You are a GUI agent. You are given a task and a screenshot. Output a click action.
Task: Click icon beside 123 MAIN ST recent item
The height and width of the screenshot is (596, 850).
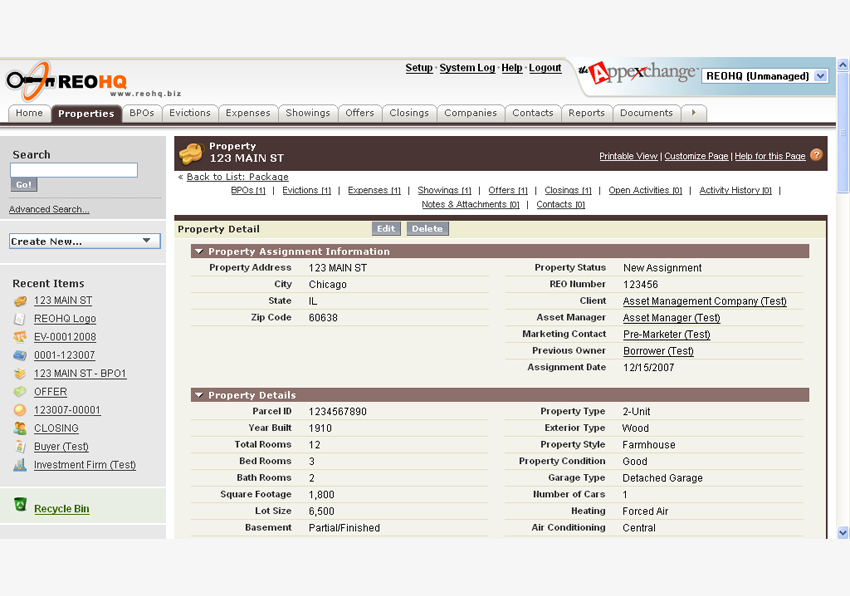[x=20, y=301]
